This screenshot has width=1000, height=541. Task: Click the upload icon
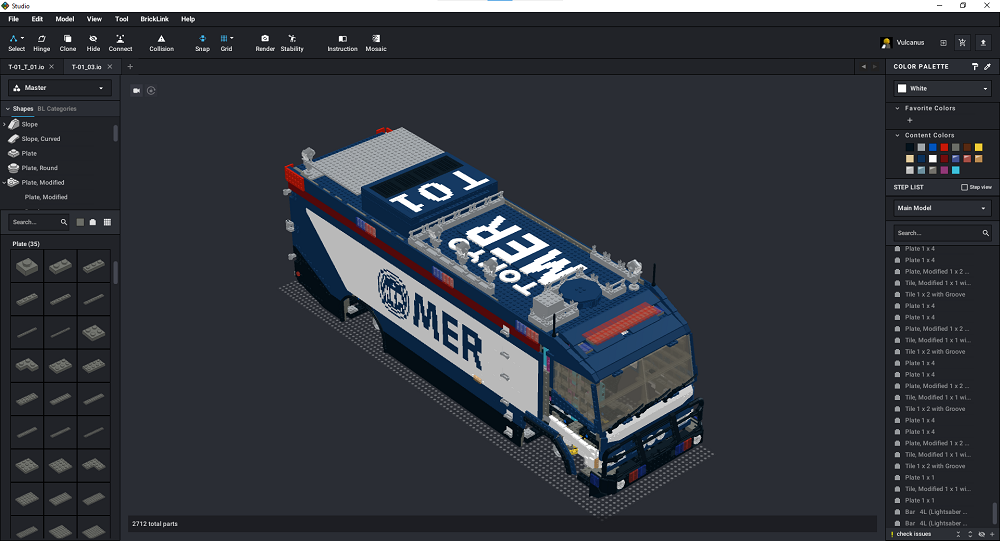pos(983,43)
